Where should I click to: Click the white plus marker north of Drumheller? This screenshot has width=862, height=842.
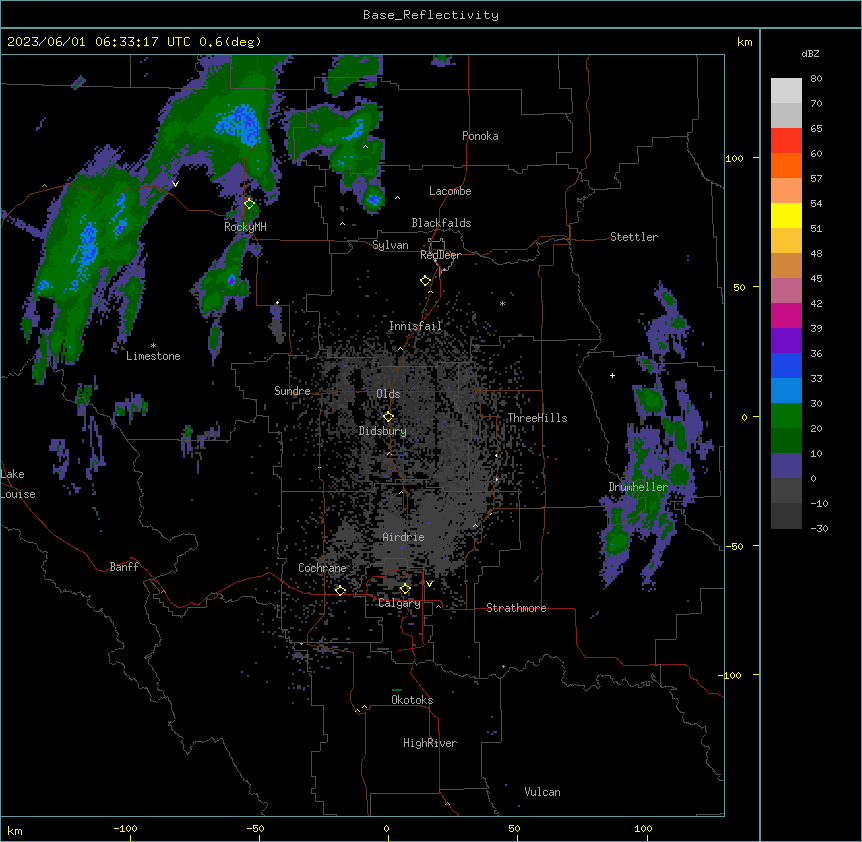(612, 375)
